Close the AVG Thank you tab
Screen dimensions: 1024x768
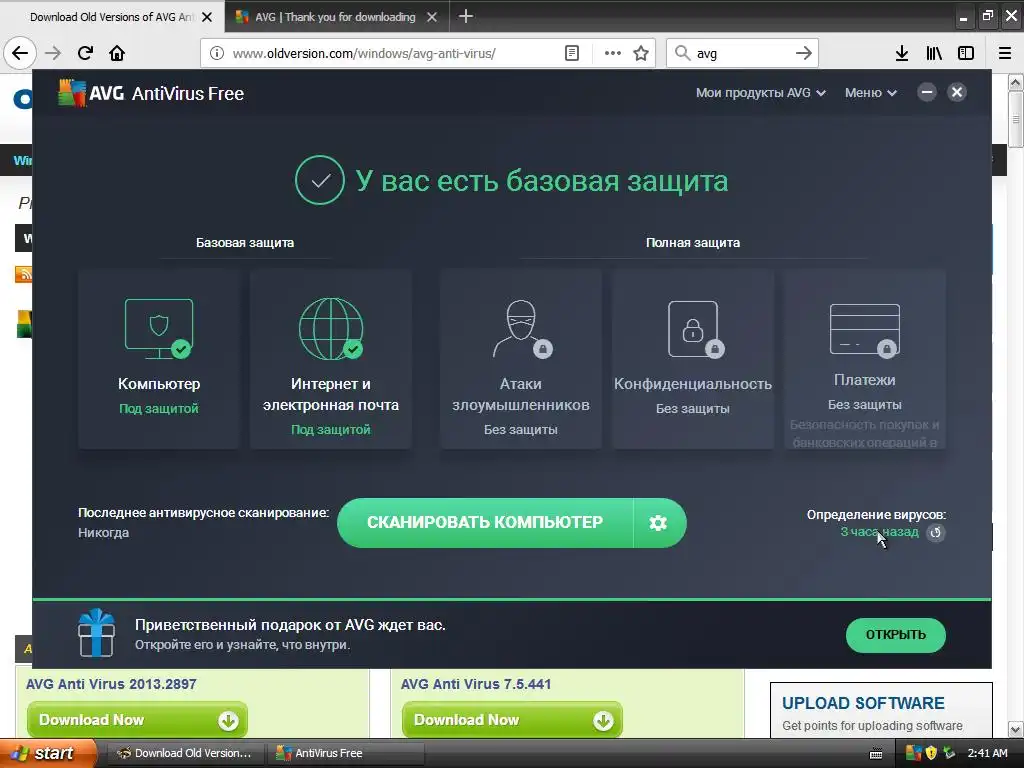coord(432,17)
